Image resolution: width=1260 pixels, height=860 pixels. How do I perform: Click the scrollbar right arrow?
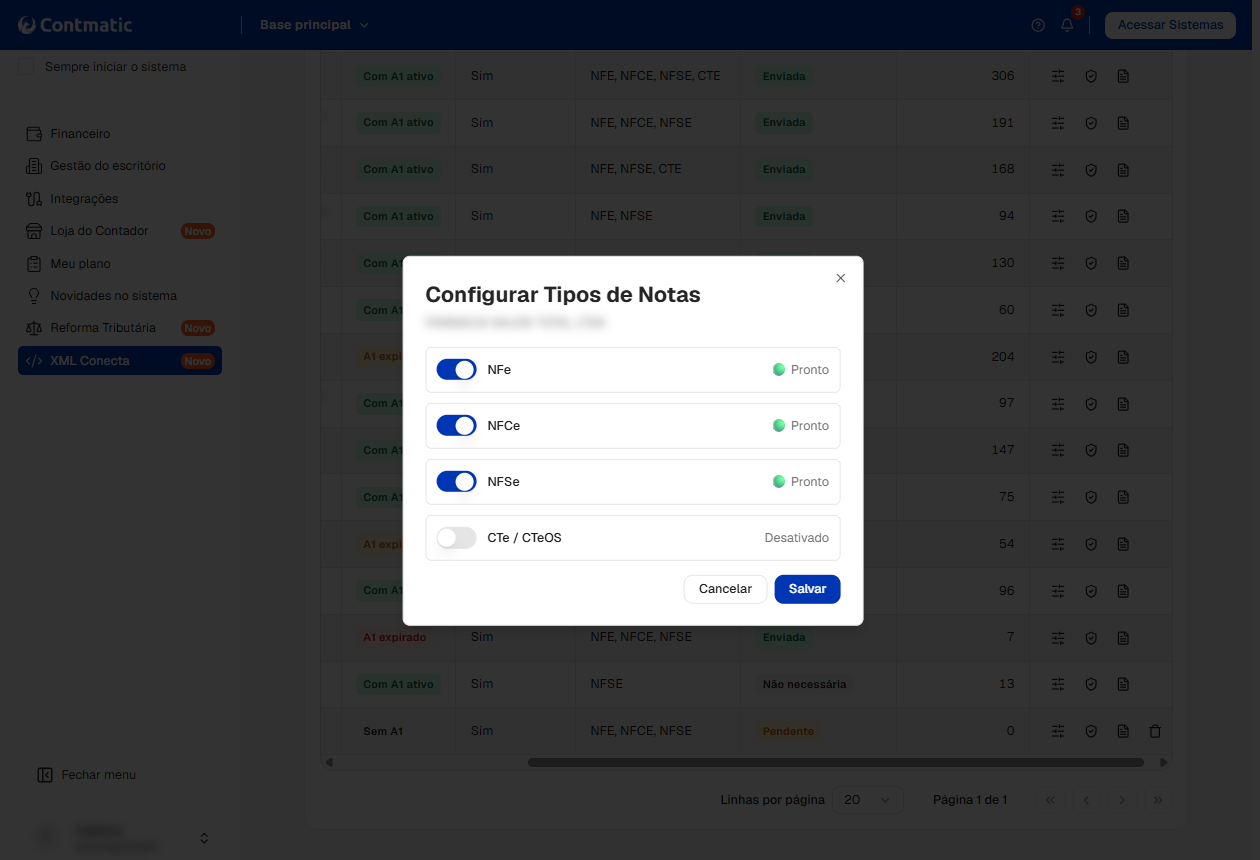coord(1163,762)
